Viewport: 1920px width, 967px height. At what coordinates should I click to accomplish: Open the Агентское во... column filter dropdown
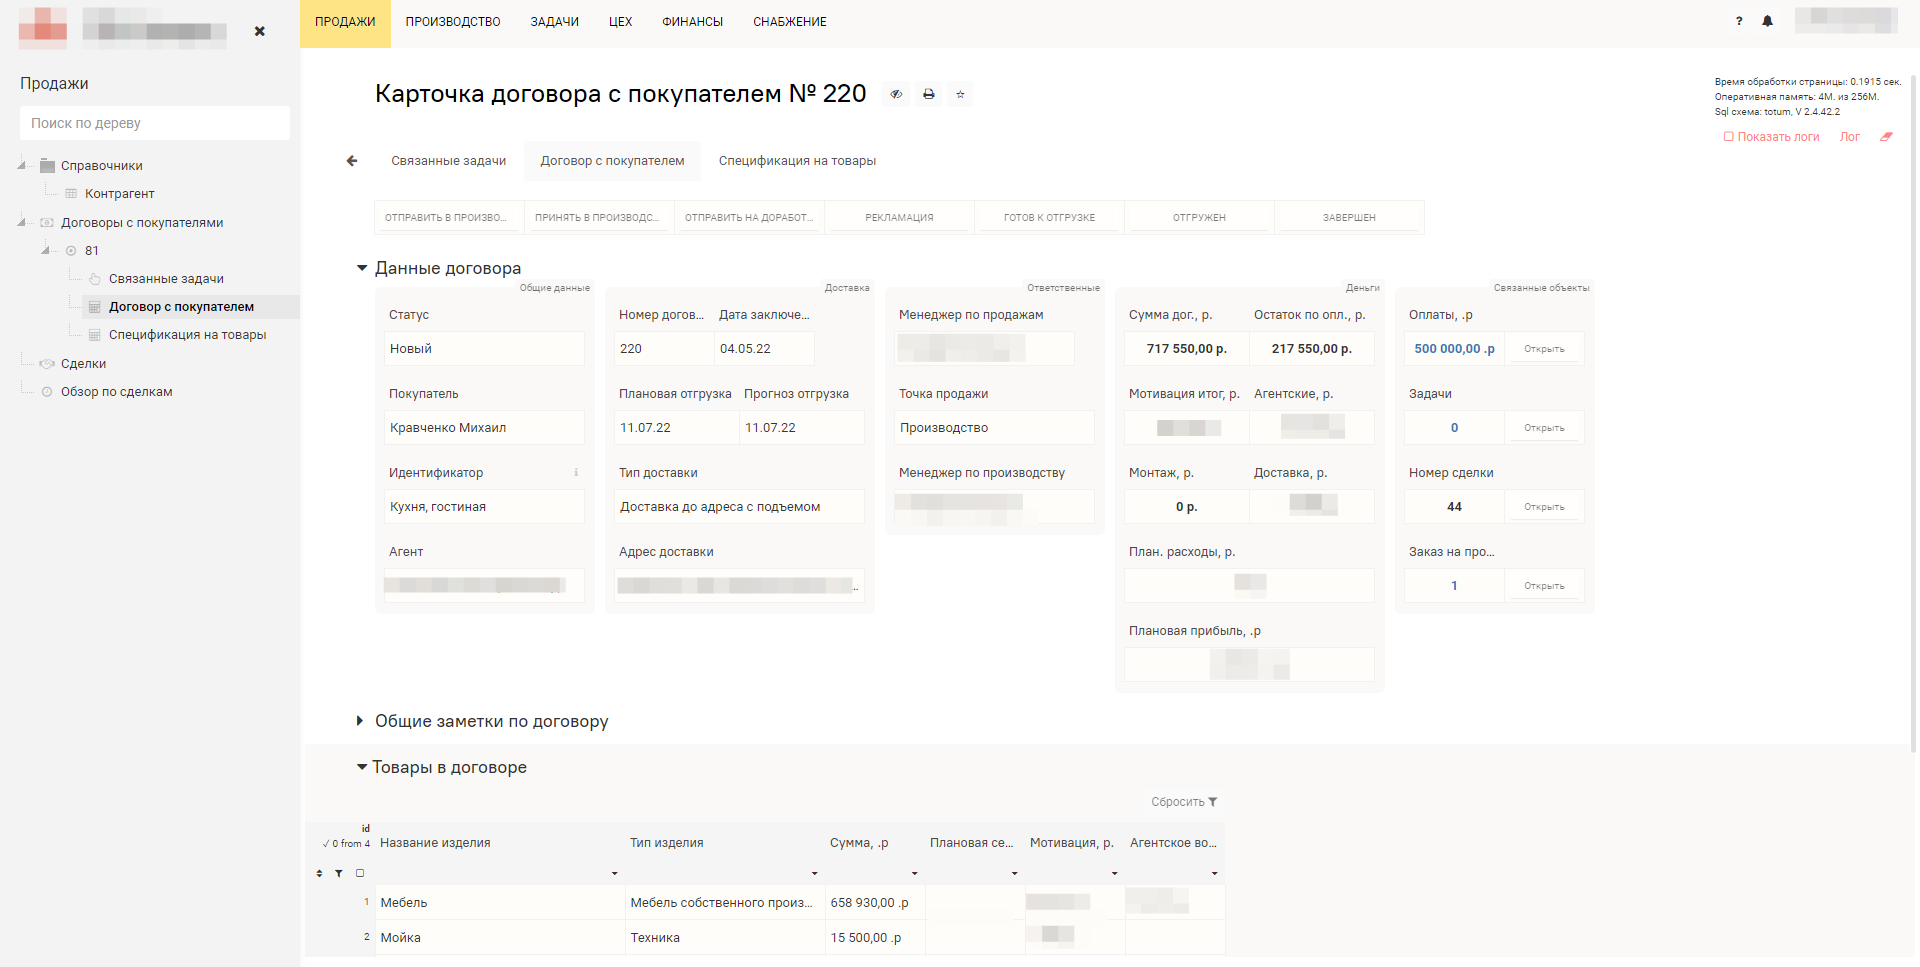coord(1214,874)
